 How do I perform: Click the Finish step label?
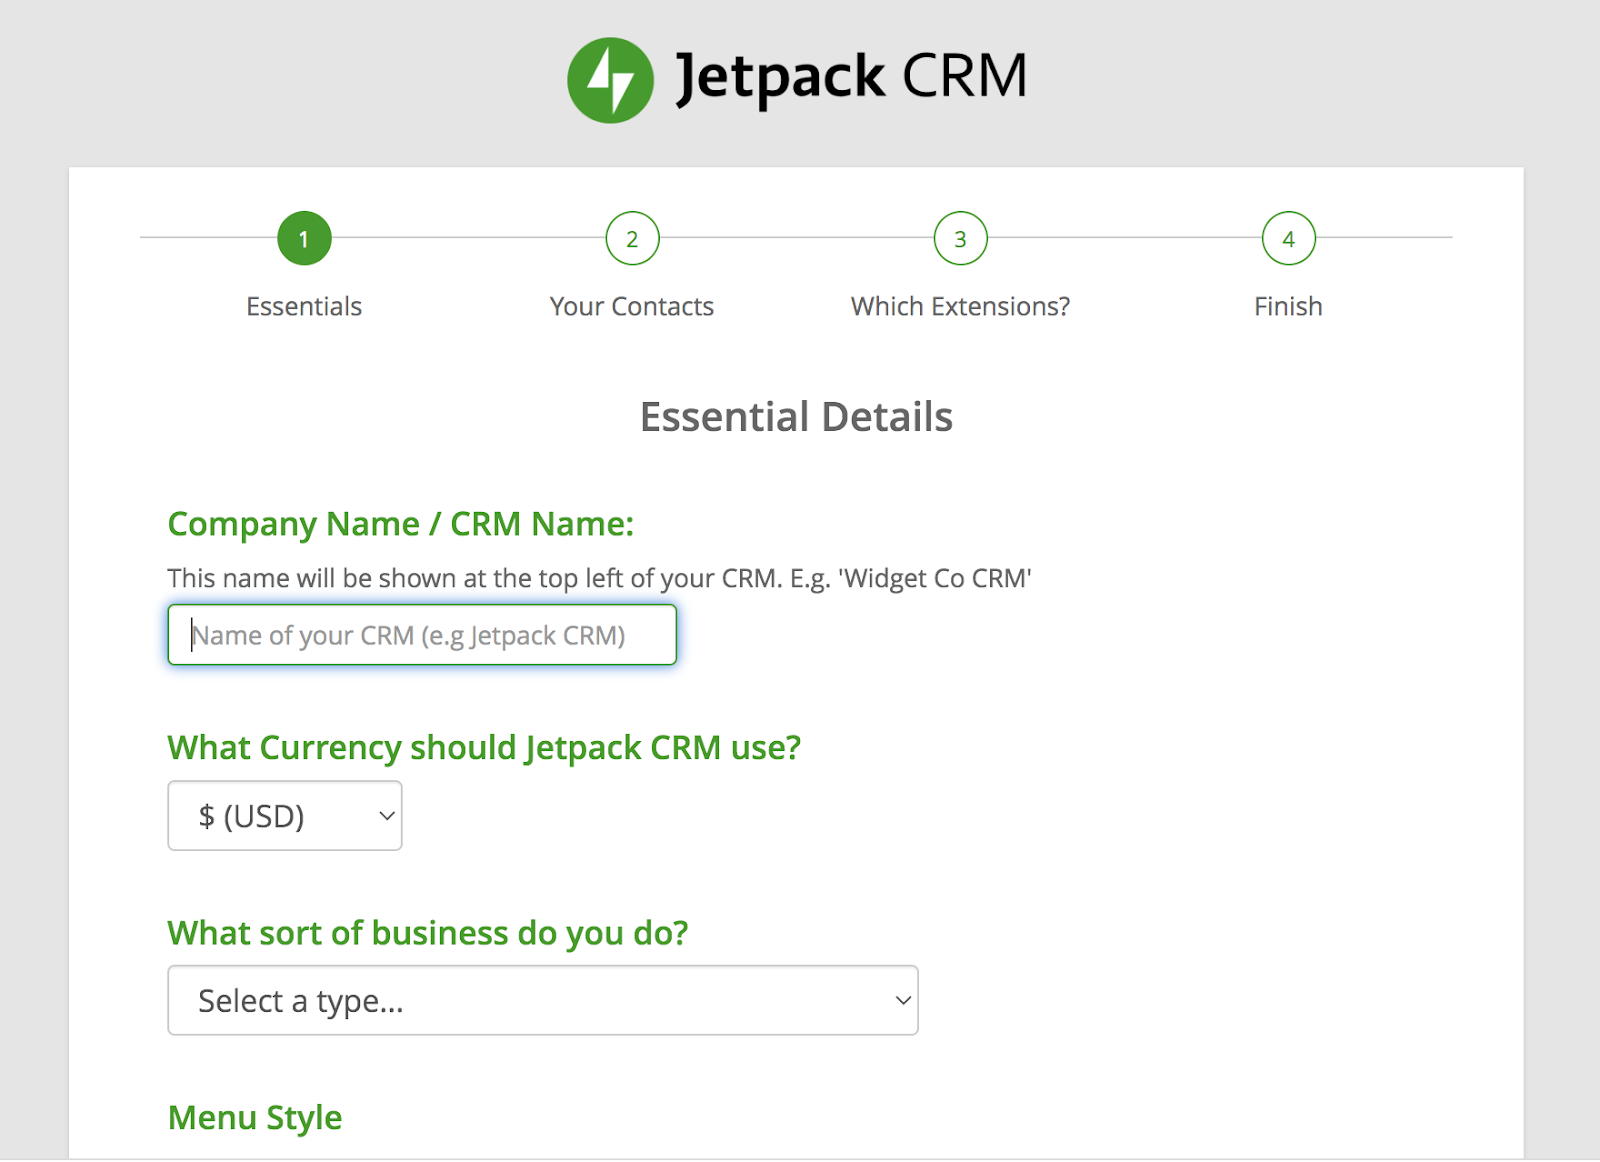[1288, 306]
